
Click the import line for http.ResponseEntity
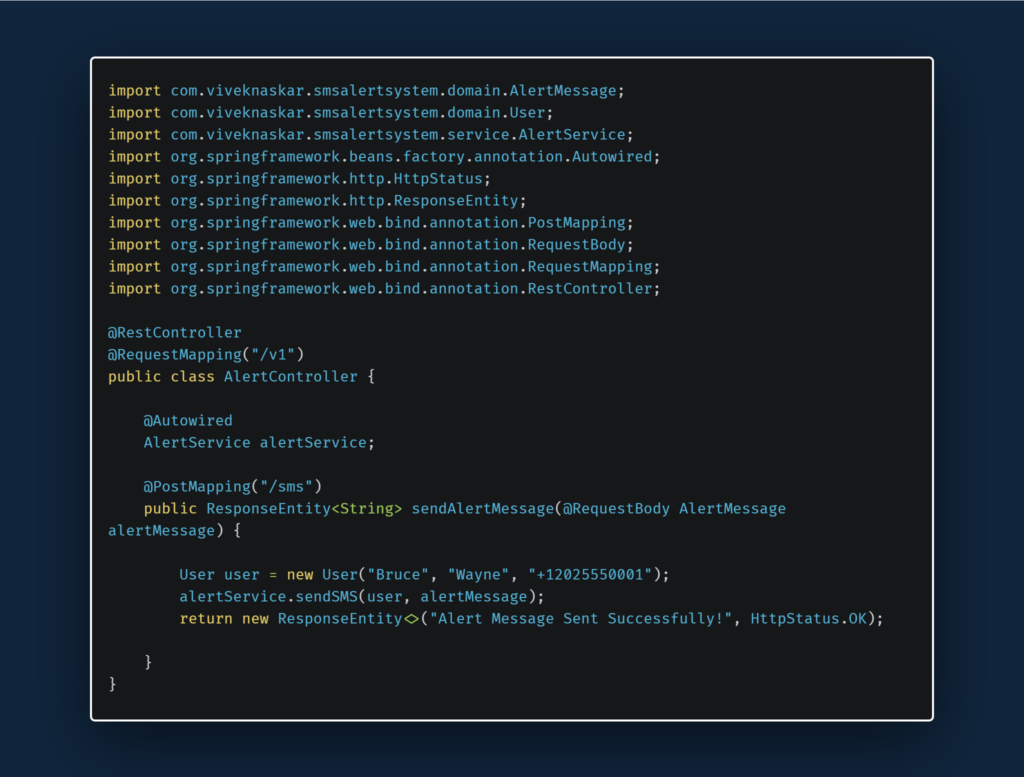[x=317, y=200]
